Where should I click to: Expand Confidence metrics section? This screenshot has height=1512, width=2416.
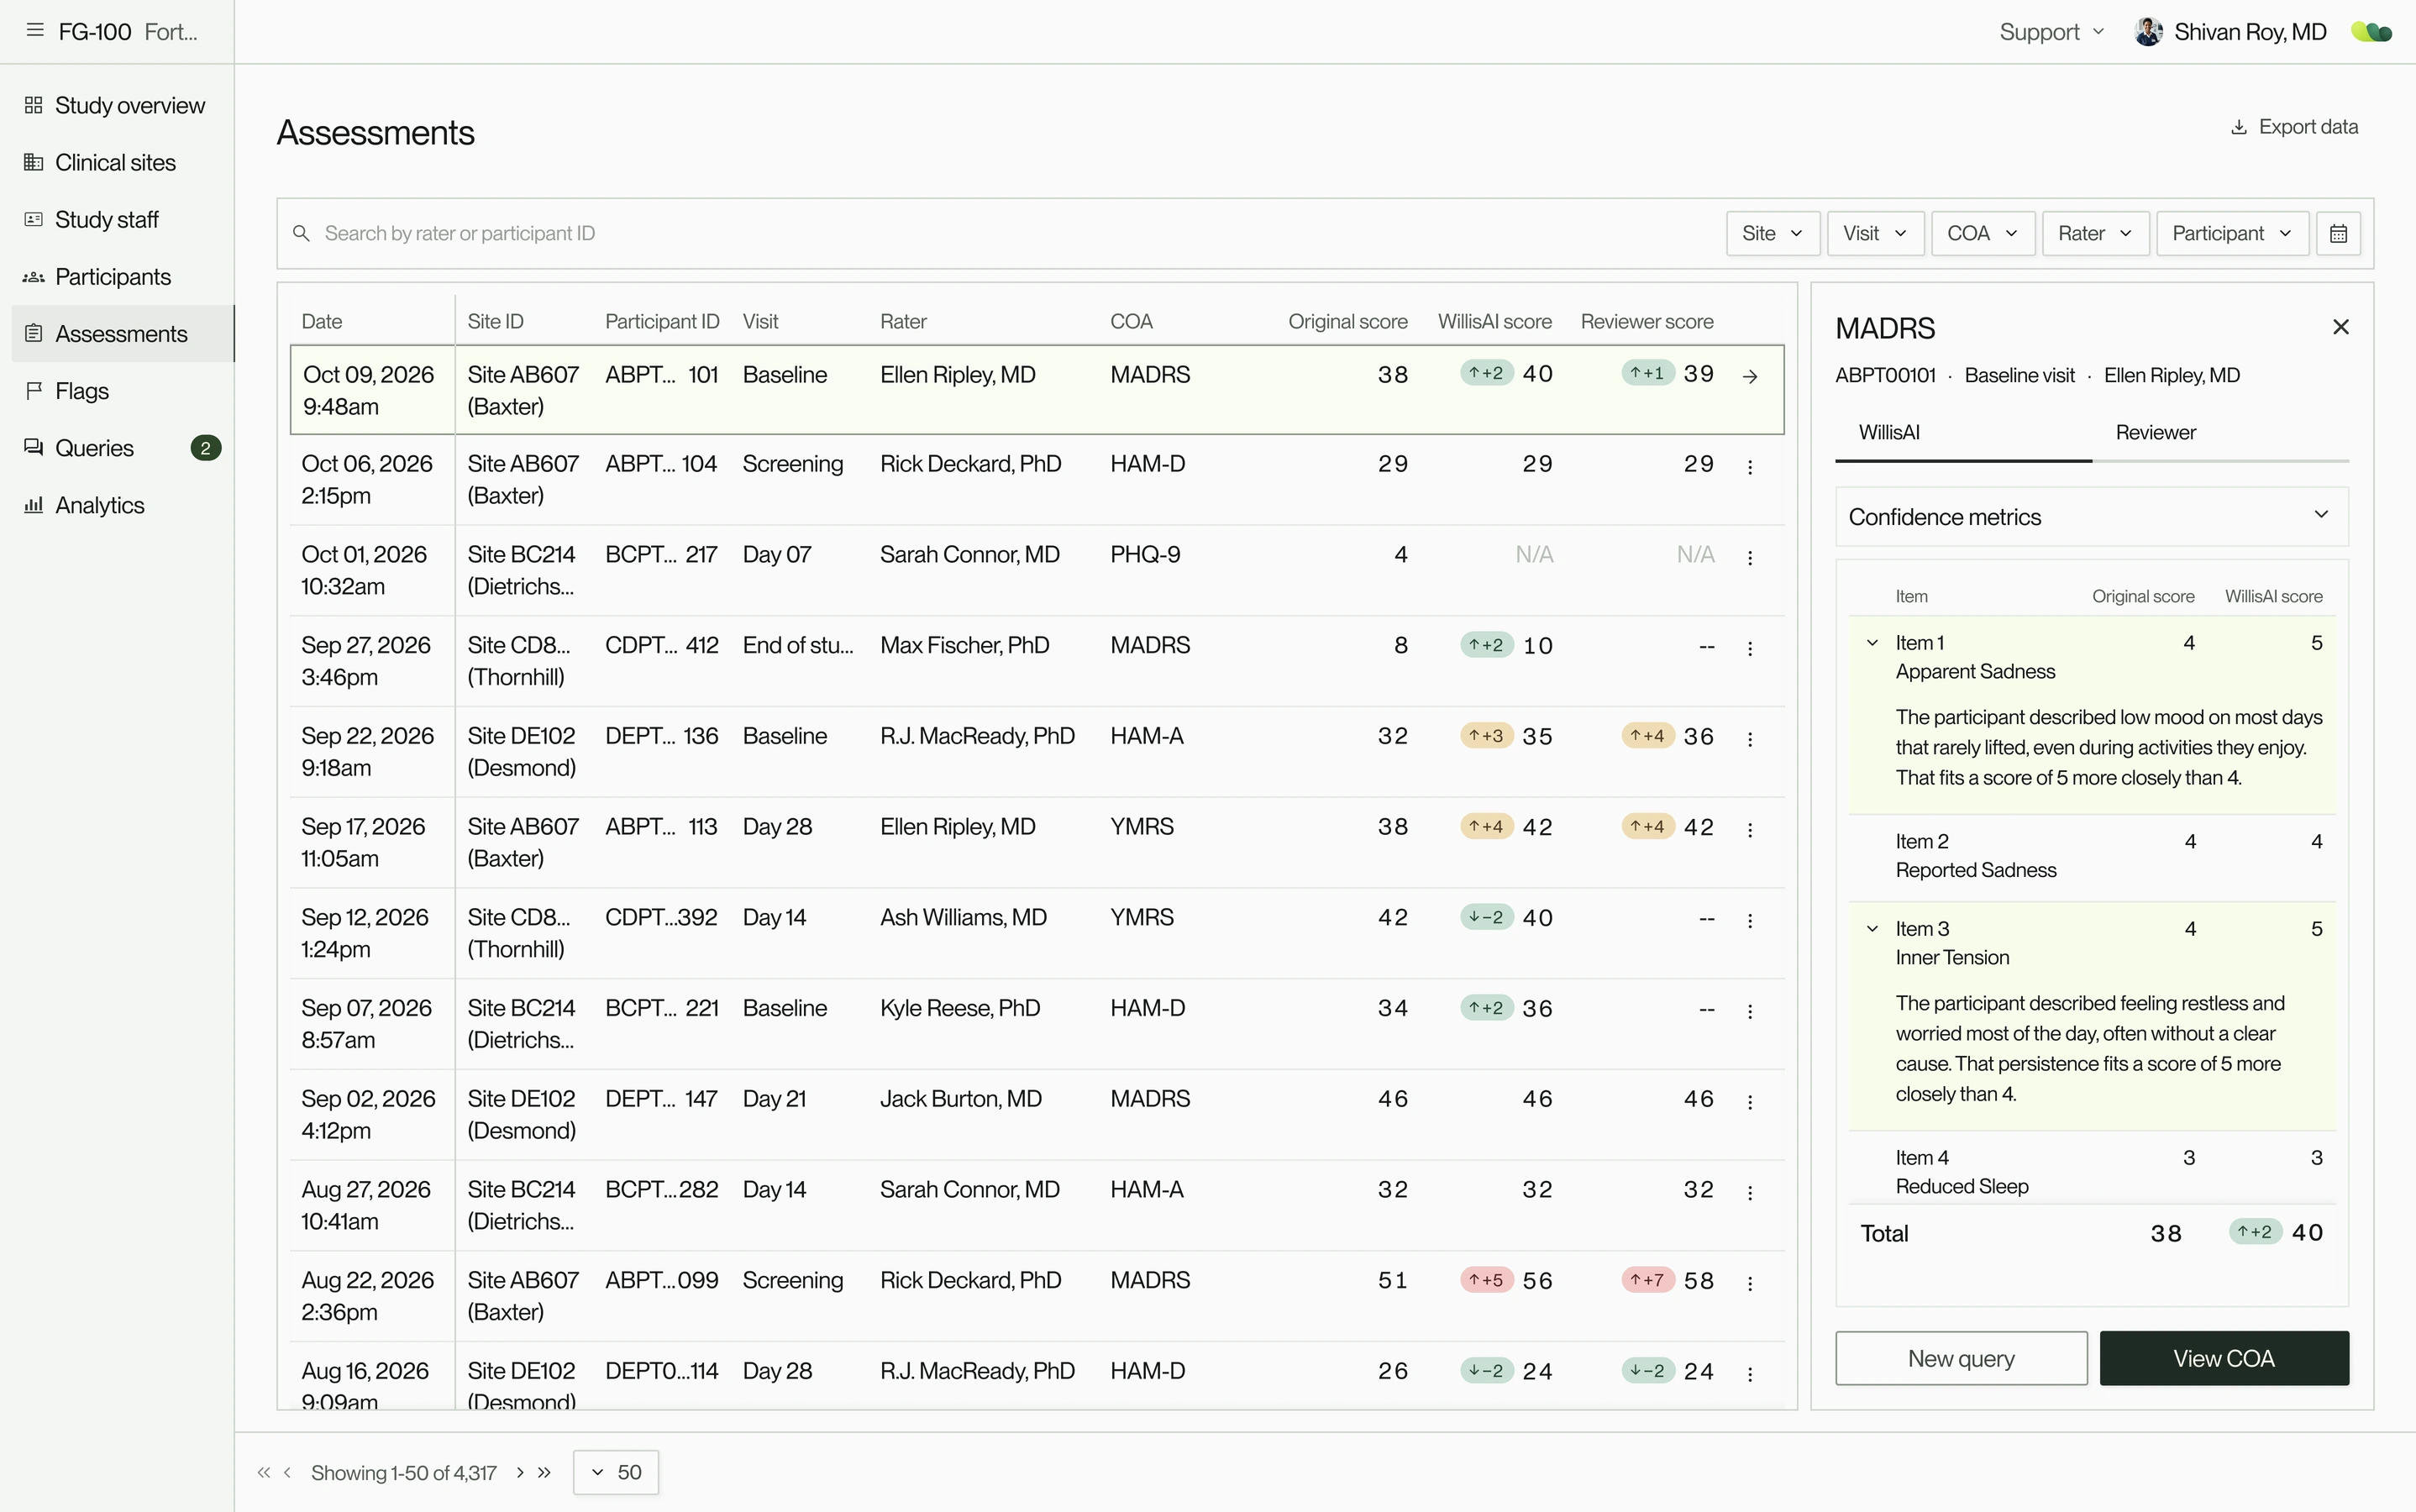pos(2091,516)
